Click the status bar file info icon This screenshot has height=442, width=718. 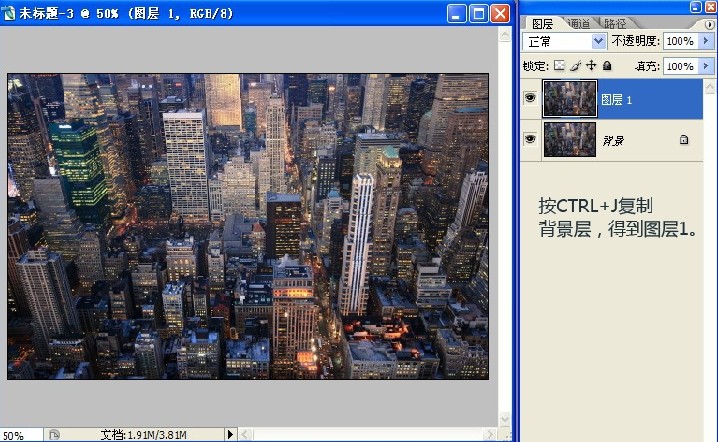55,435
